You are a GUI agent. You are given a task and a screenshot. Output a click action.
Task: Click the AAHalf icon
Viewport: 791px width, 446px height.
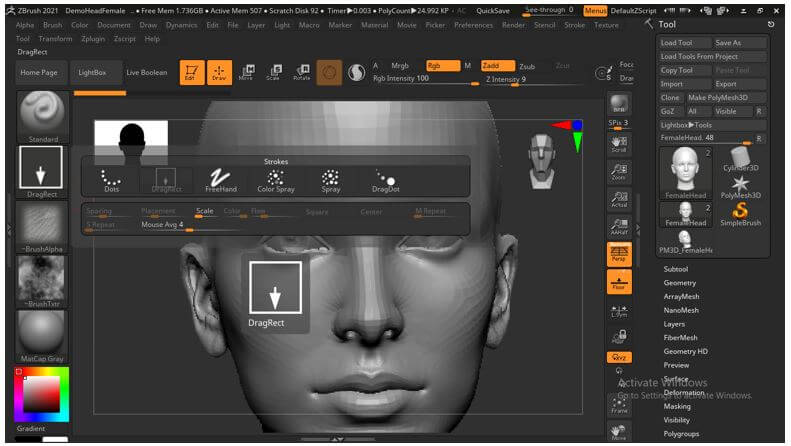pyautogui.click(x=619, y=226)
